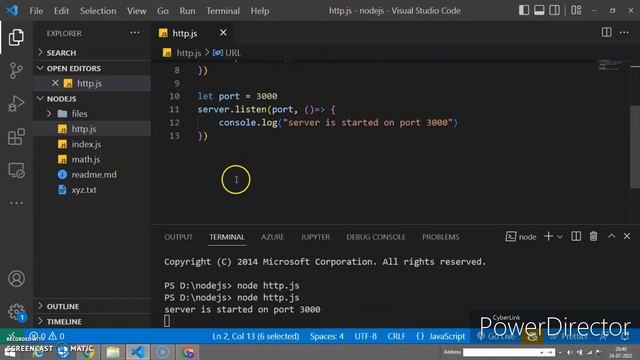
Task: Close the terminal panel
Action: coord(627,236)
